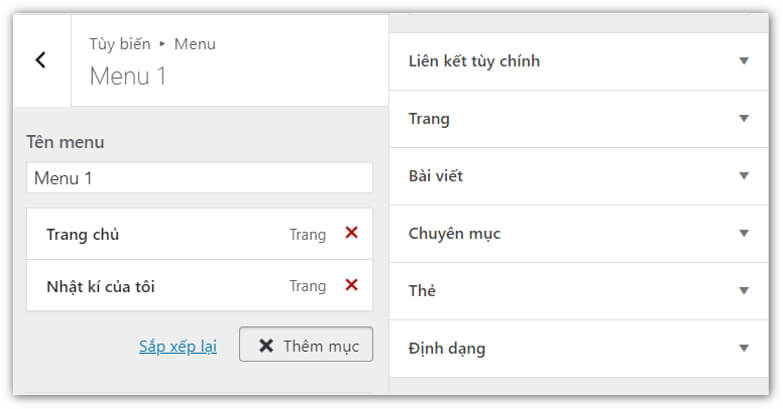Remove the Trang chủ menu item
The image size is (783, 409).
coord(351,233)
